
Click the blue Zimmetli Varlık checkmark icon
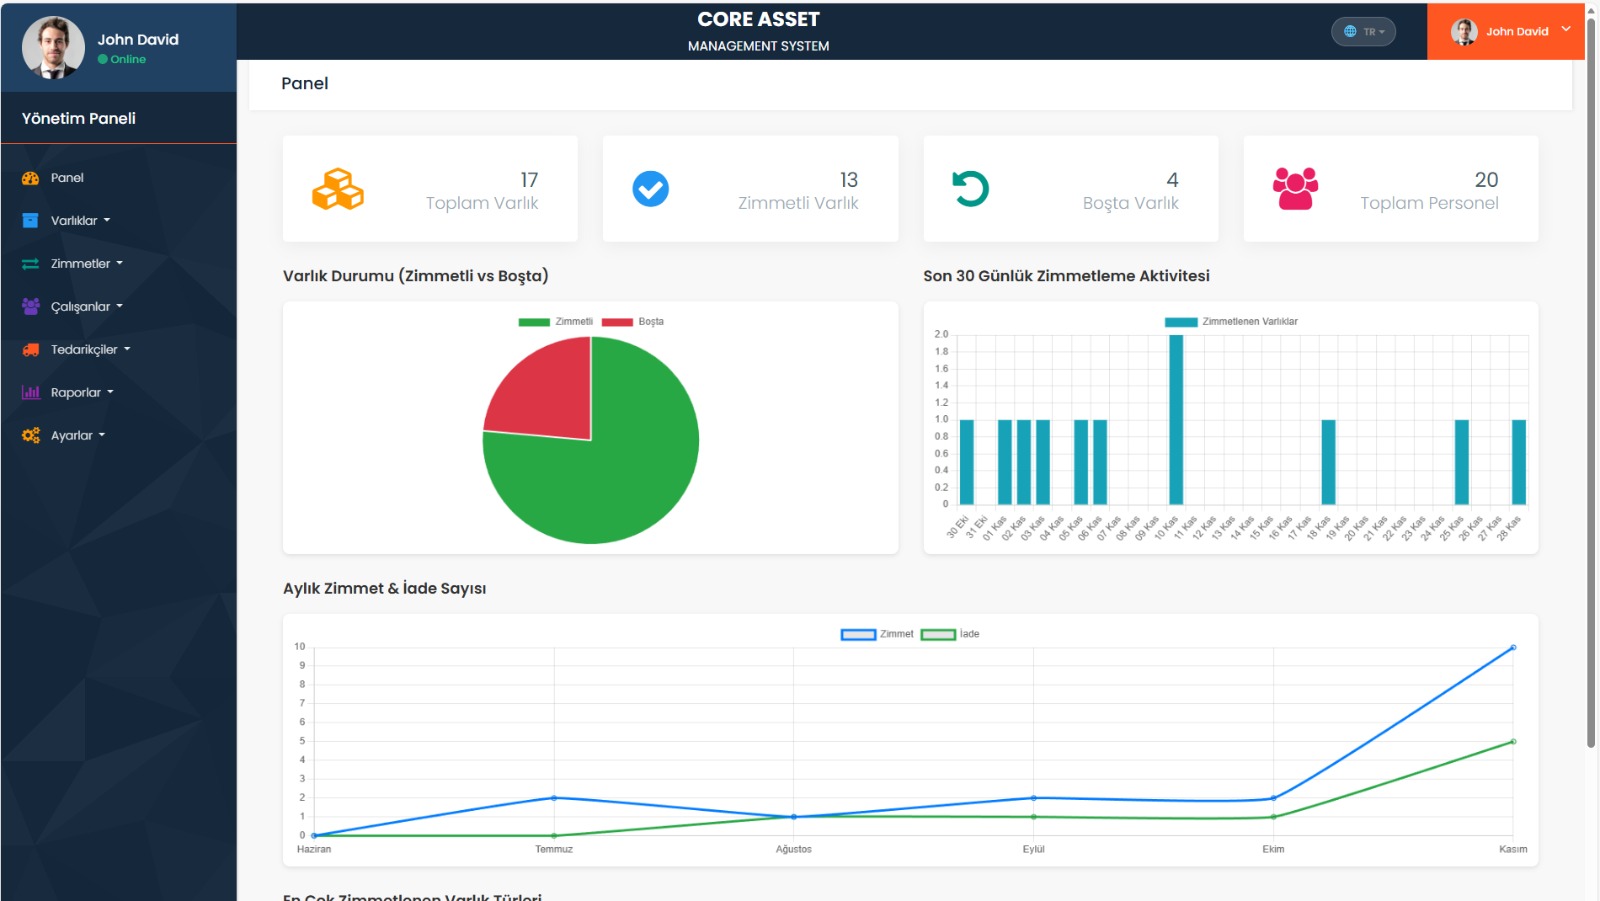tap(650, 189)
